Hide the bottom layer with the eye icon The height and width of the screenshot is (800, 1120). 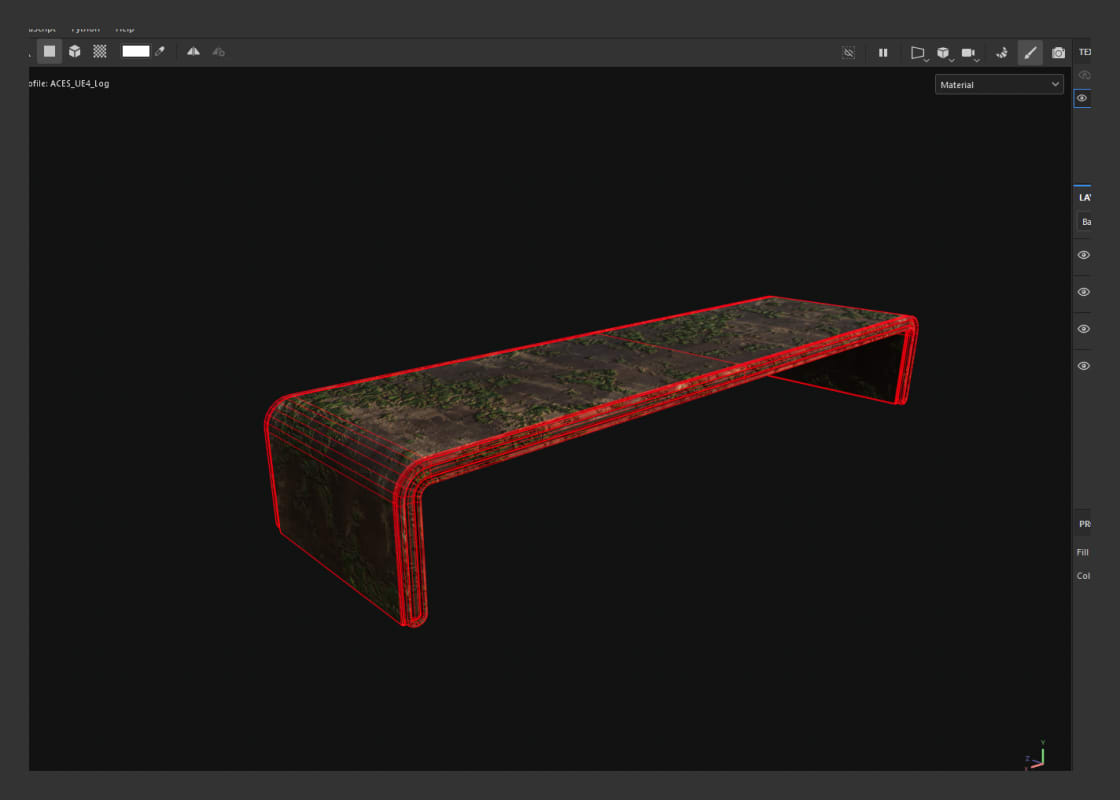pos(1082,365)
